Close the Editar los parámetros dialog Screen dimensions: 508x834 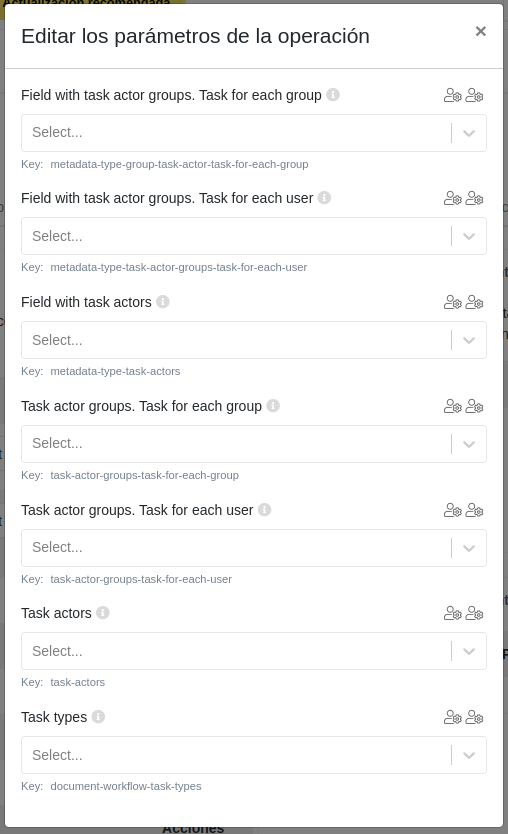tap(481, 31)
